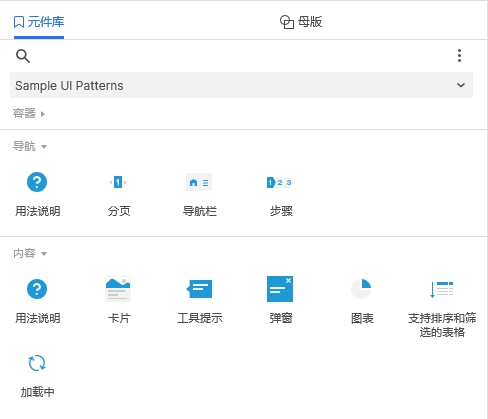This screenshot has width=488, height=419.
Task: Collapse the 导航 section
Action: tap(30, 146)
